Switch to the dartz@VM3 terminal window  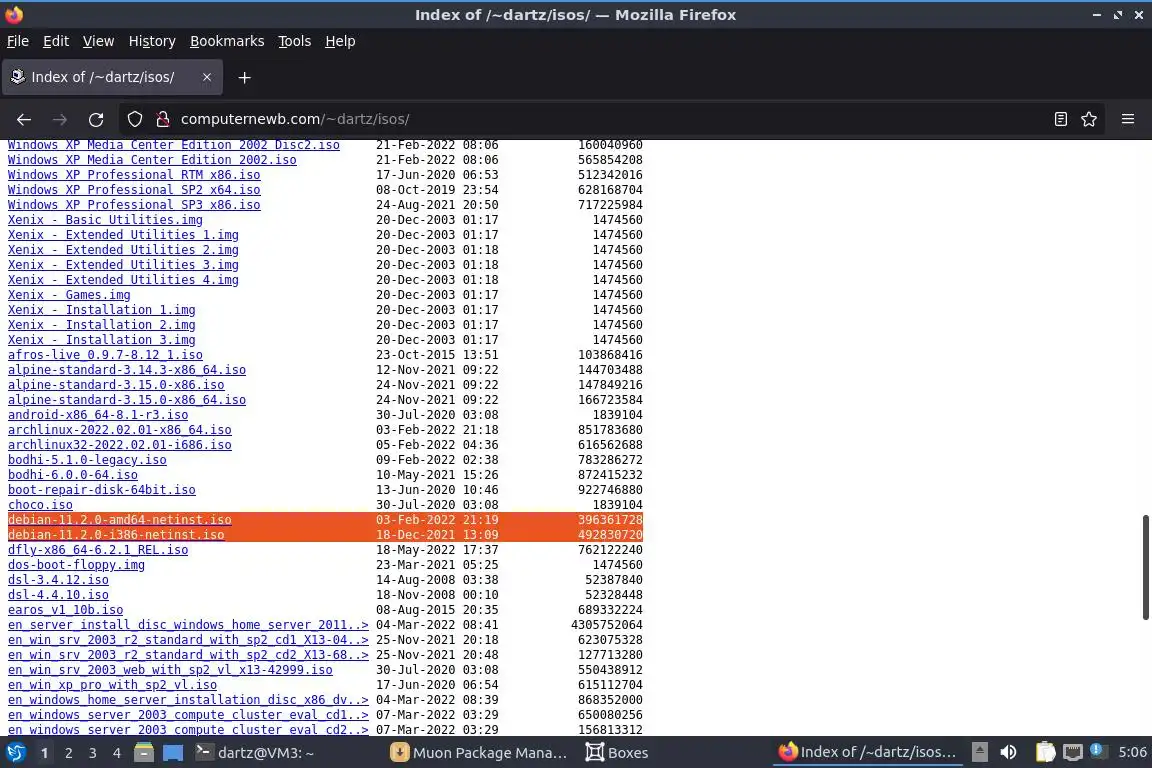[255, 753]
